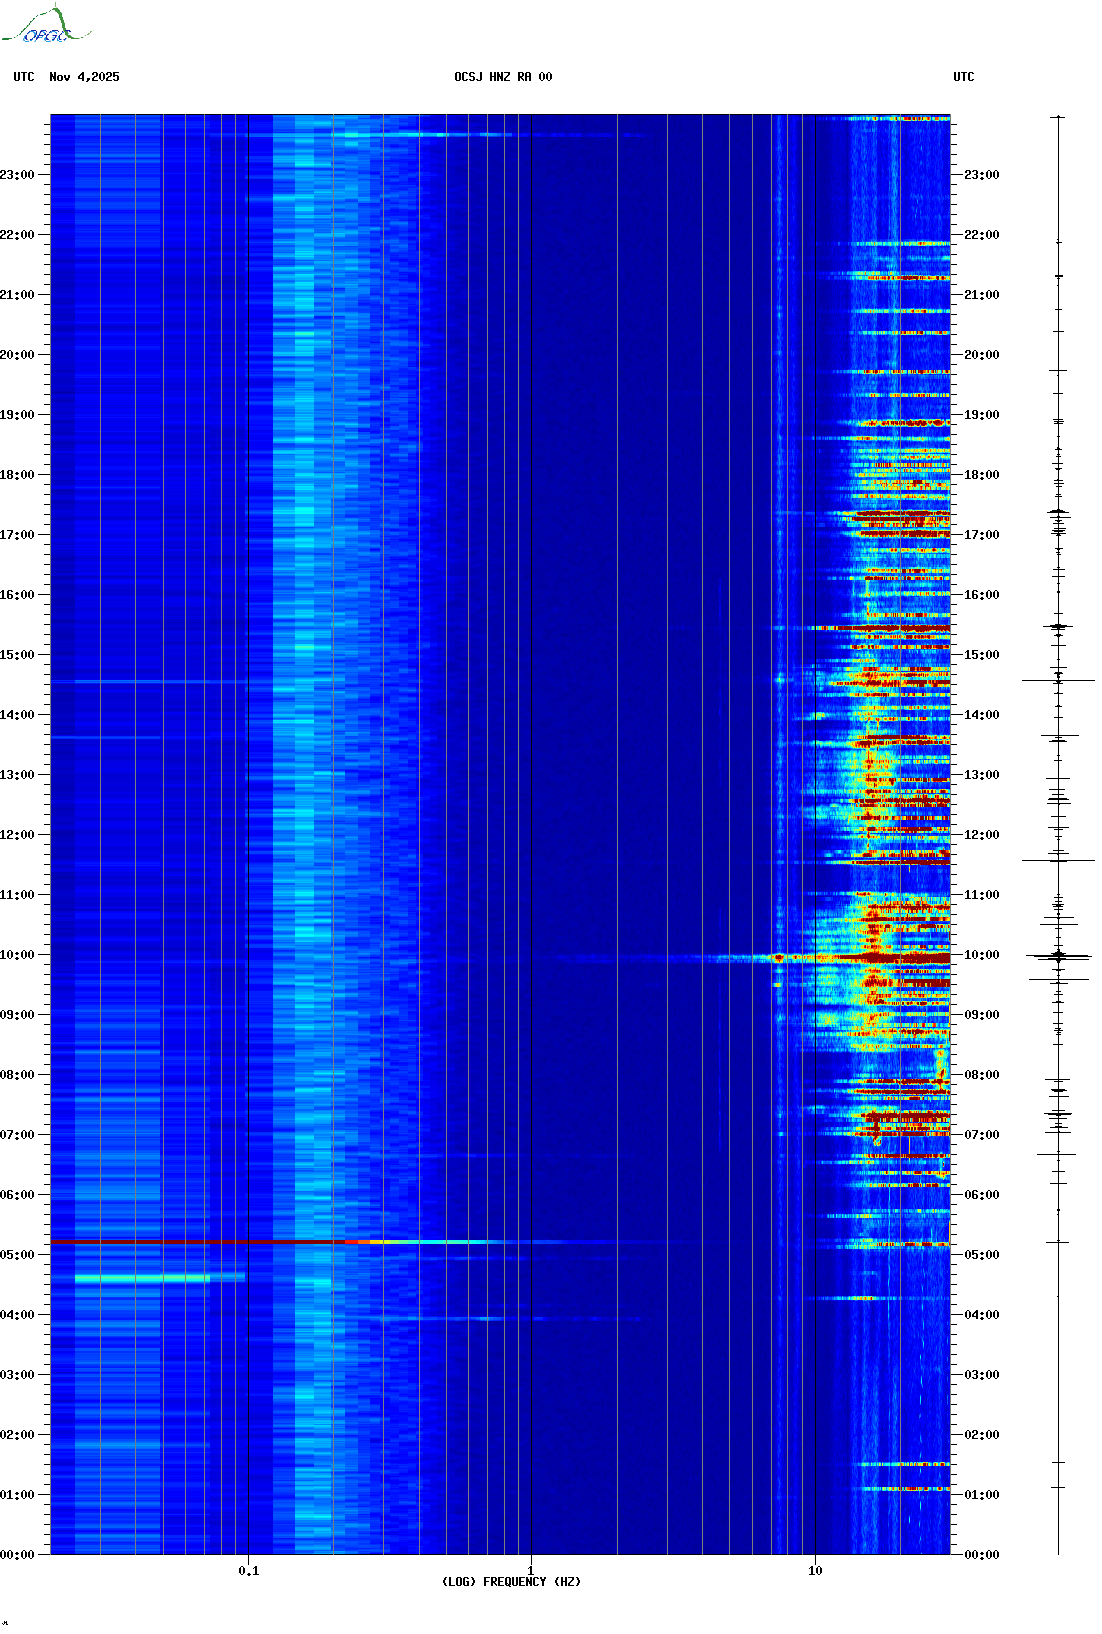This screenshot has width=1102, height=1634.
Task: Click the 1 Hz frequency axis label
Action: coord(530,1570)
